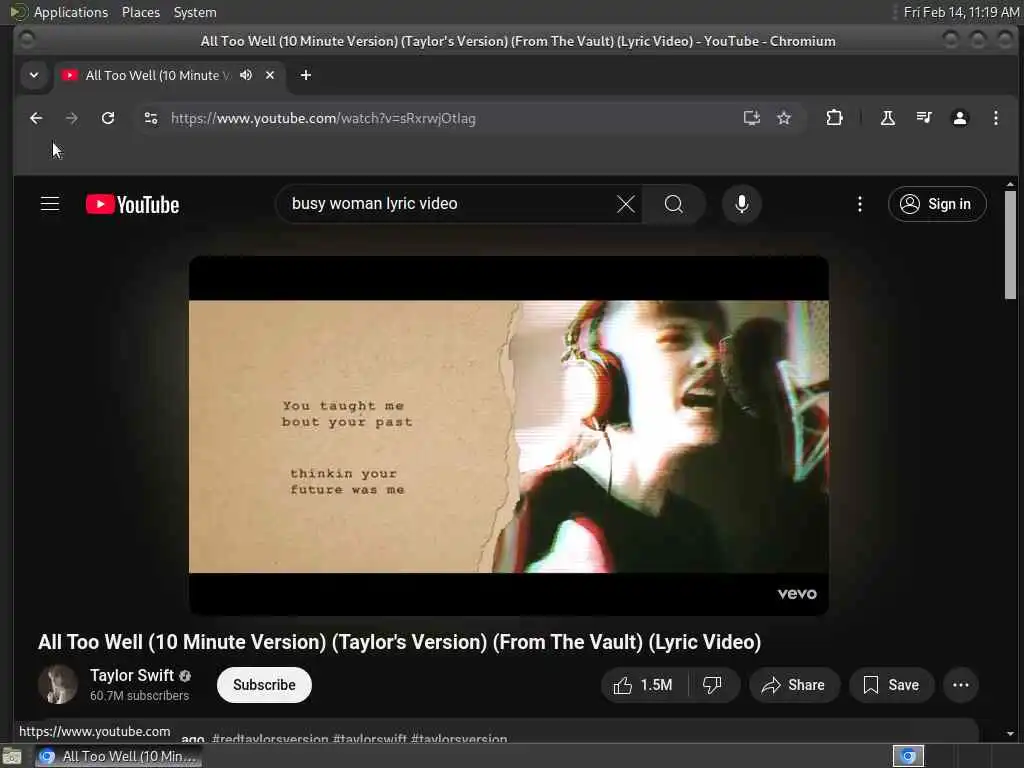Image resolution: width=1024 pixels, height=768 pixels.
Task: Open the System menu
Action: [195, 12]
